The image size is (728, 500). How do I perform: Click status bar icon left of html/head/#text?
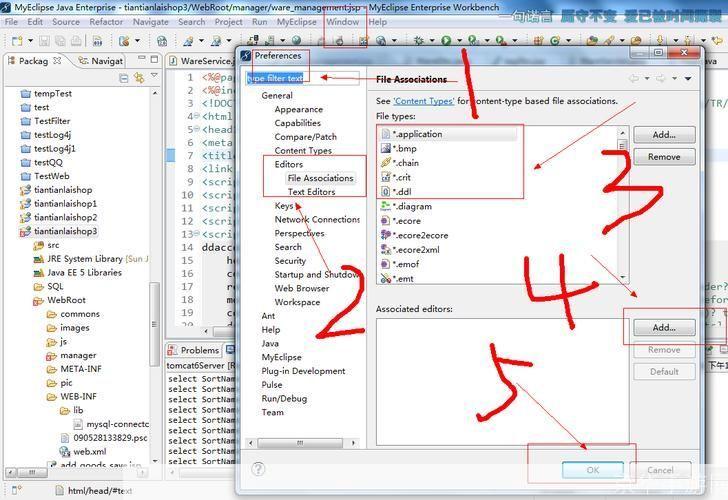click(x=59, y=490)
